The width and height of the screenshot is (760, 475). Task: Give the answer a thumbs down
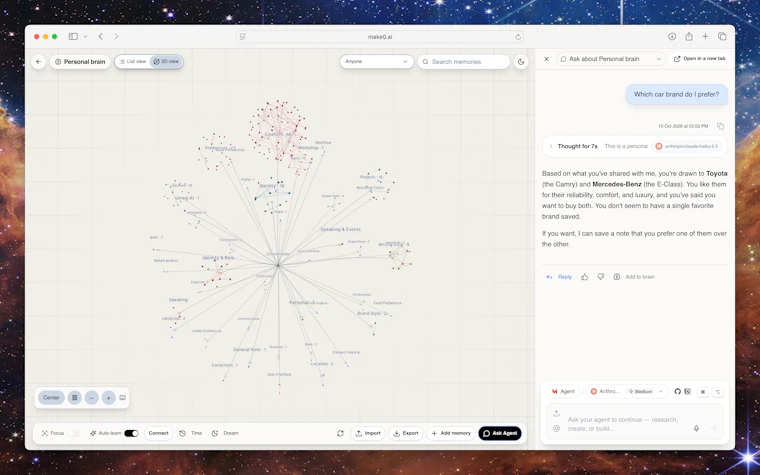(x=601, y=277)
